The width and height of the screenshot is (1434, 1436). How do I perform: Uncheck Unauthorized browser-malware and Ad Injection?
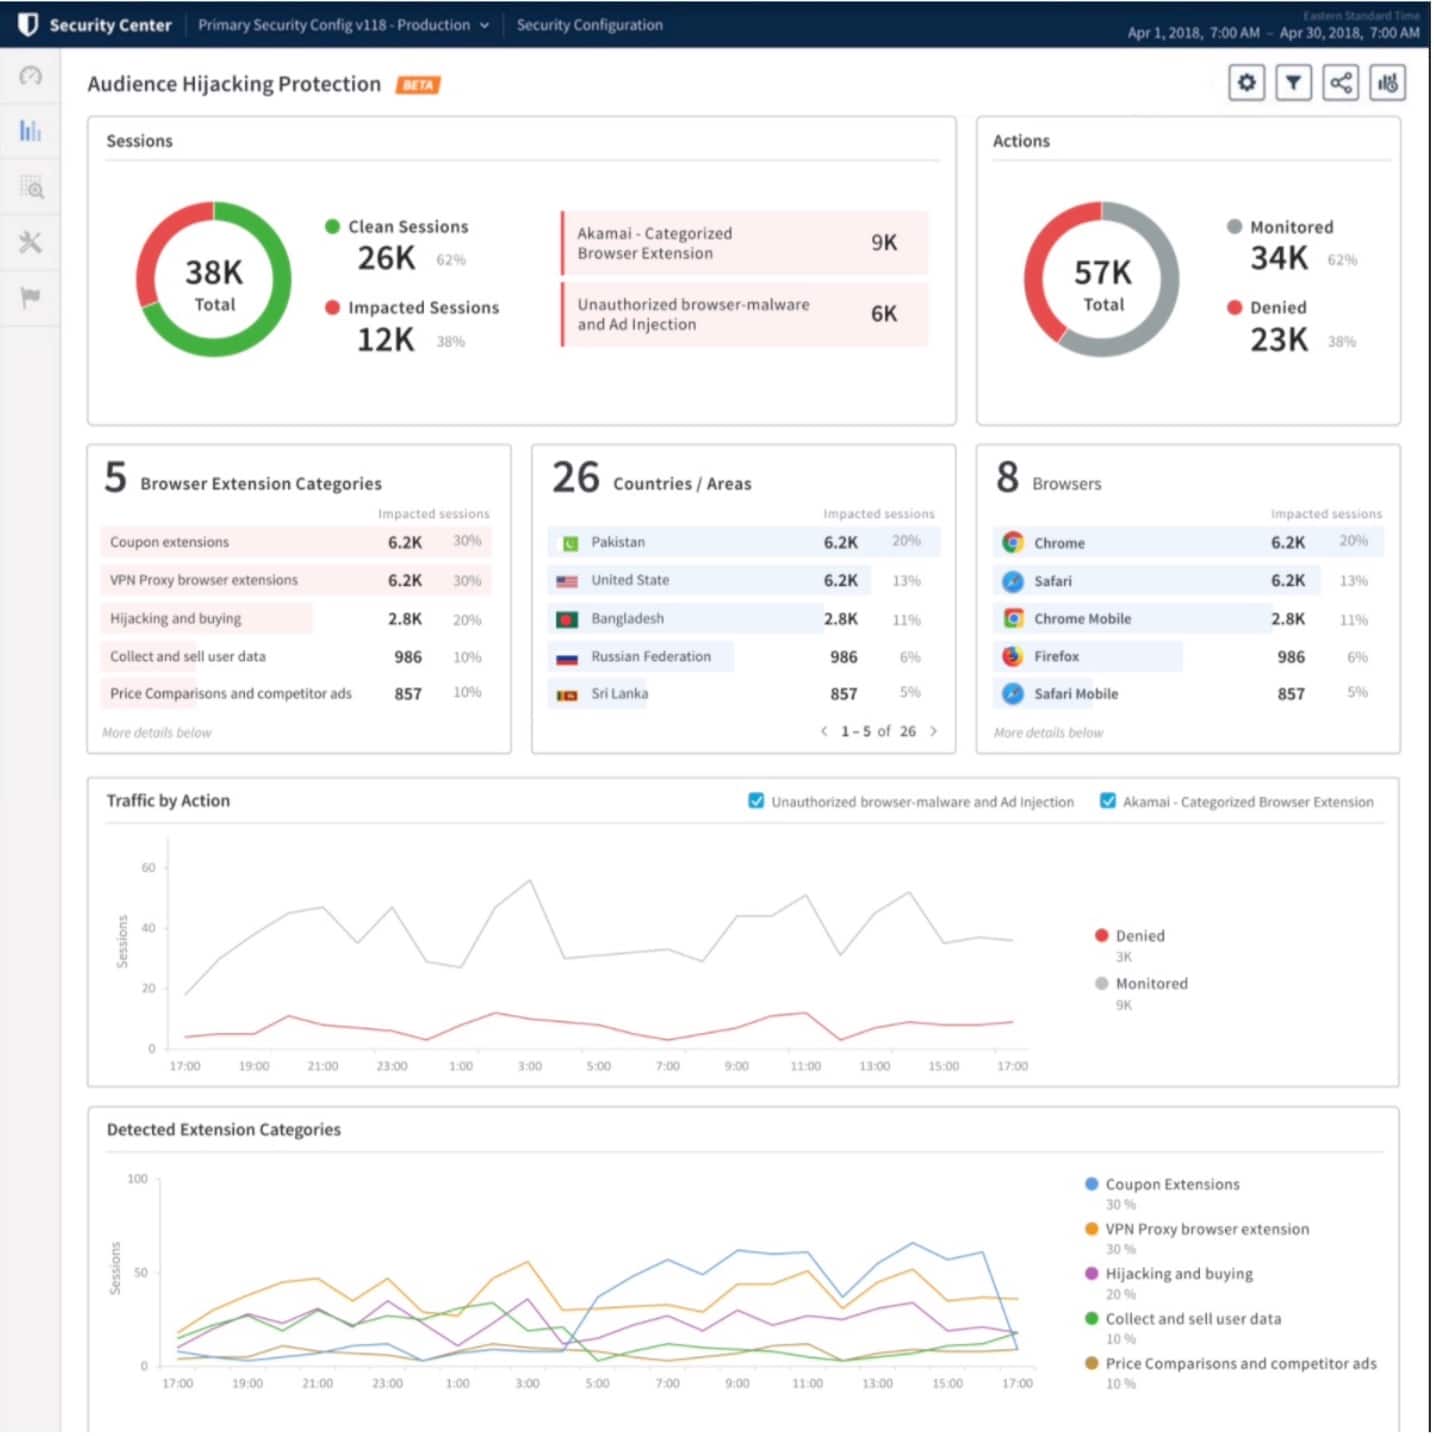pos(756,801)
